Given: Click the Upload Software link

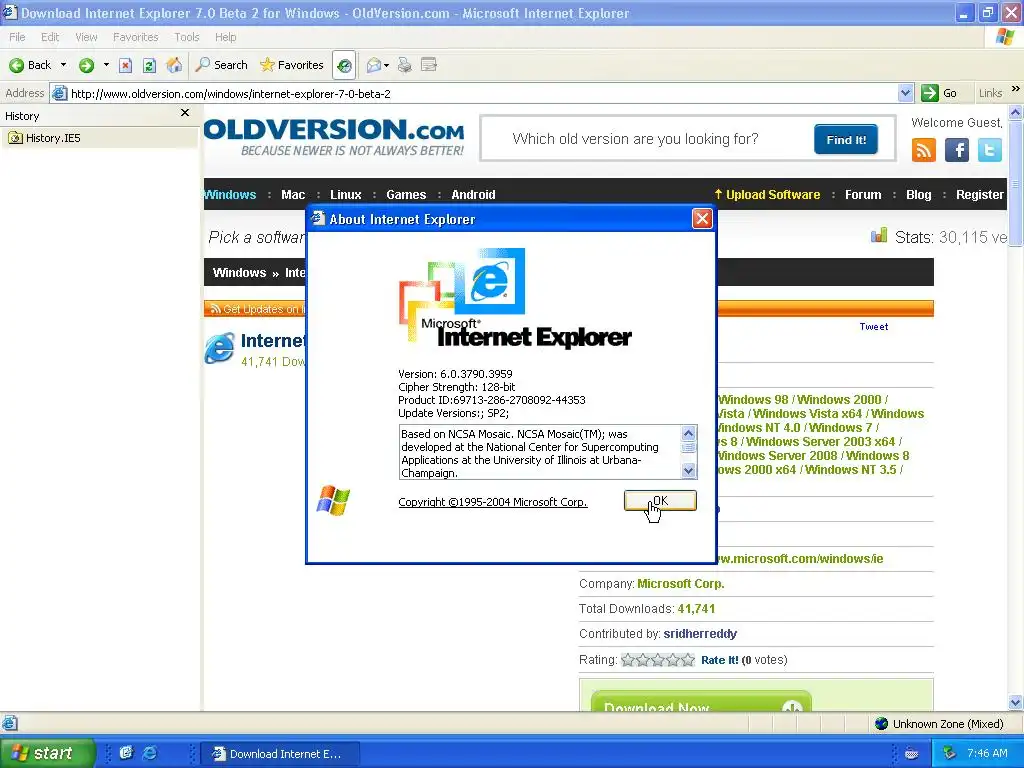Looking at the screenshot, I should (767, 195).
